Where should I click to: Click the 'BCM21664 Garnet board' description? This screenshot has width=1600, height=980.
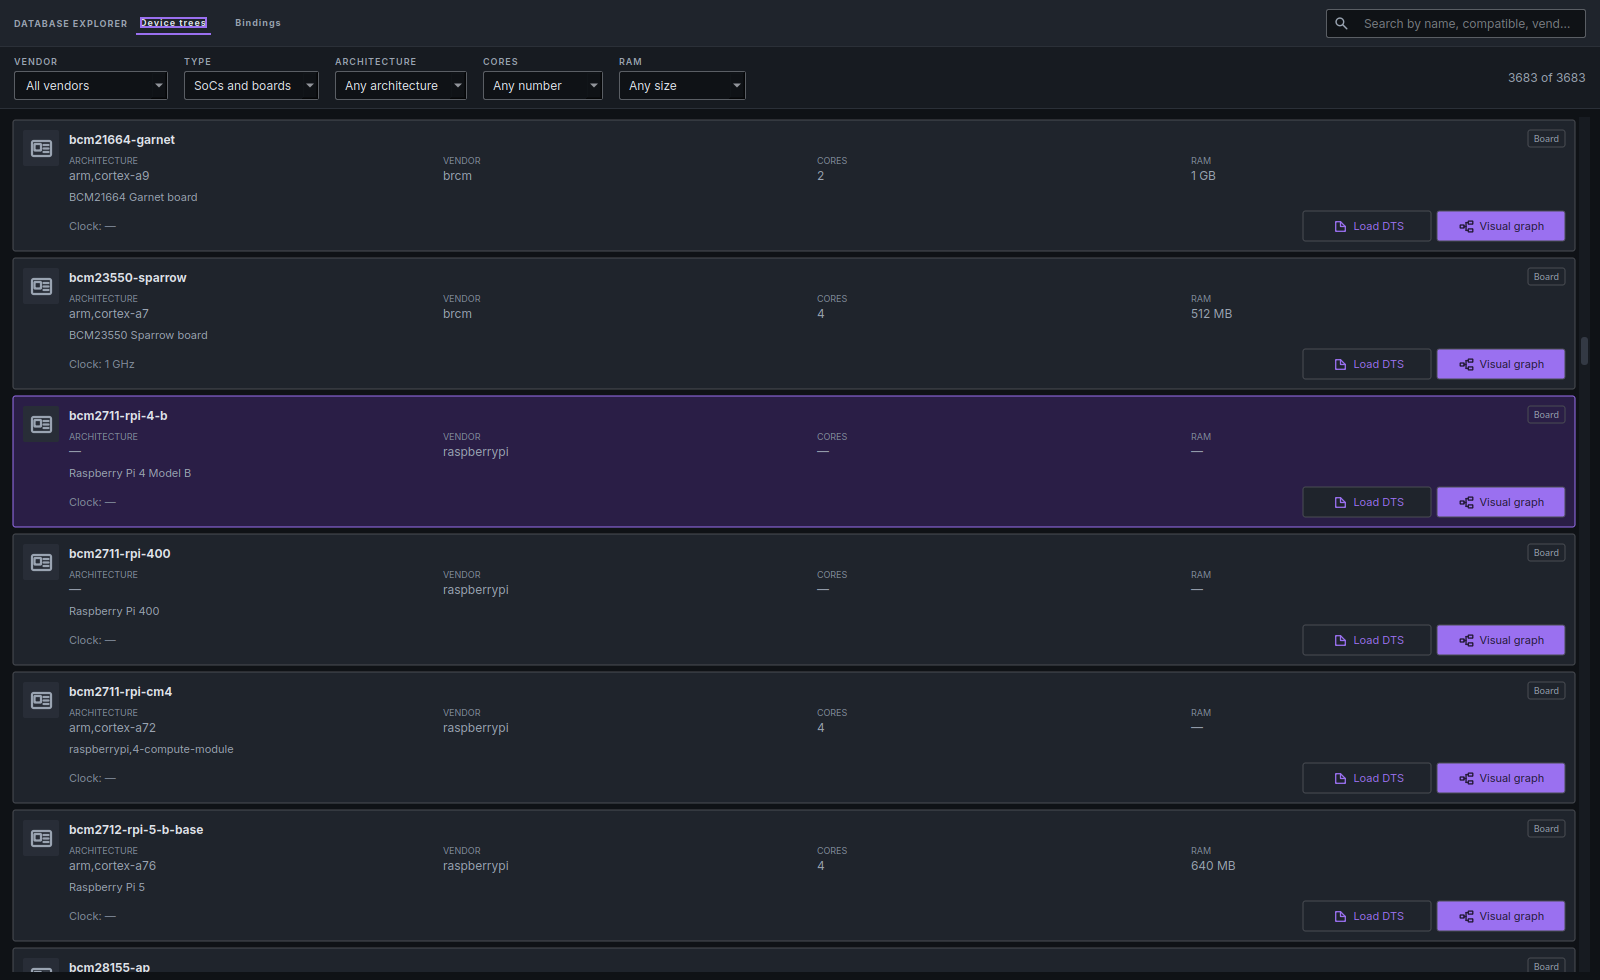pyautogui.click(x=133, y=197)
